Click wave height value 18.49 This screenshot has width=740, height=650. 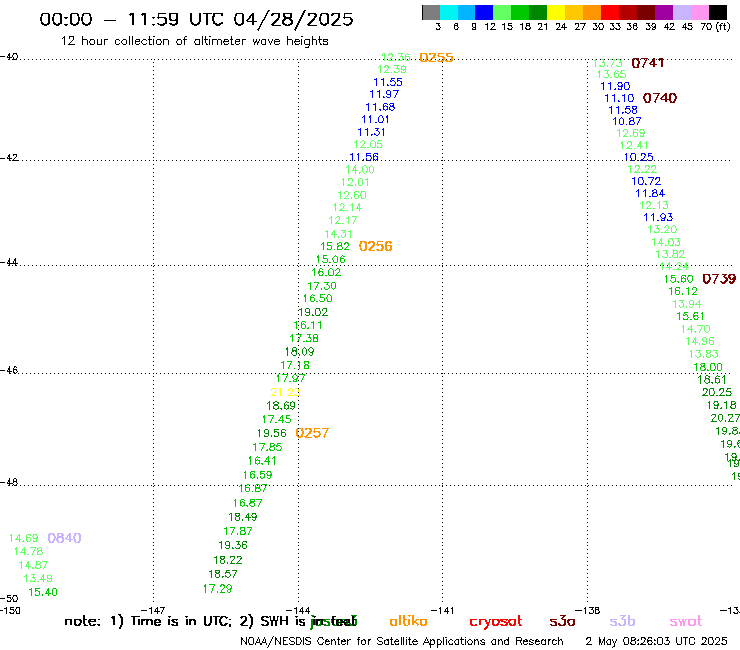(243, 517)
